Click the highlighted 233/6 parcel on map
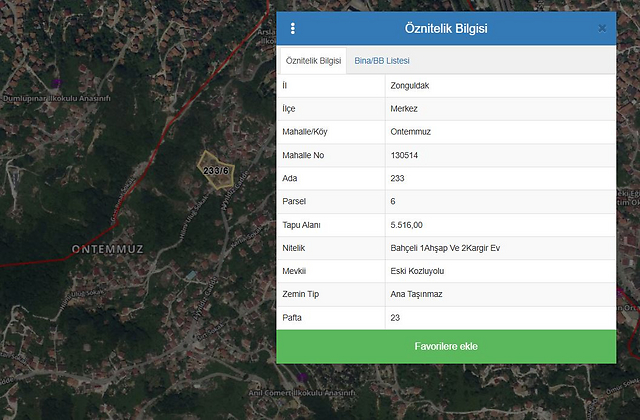The height and width of the screenshot is (420, 640). 214,168
